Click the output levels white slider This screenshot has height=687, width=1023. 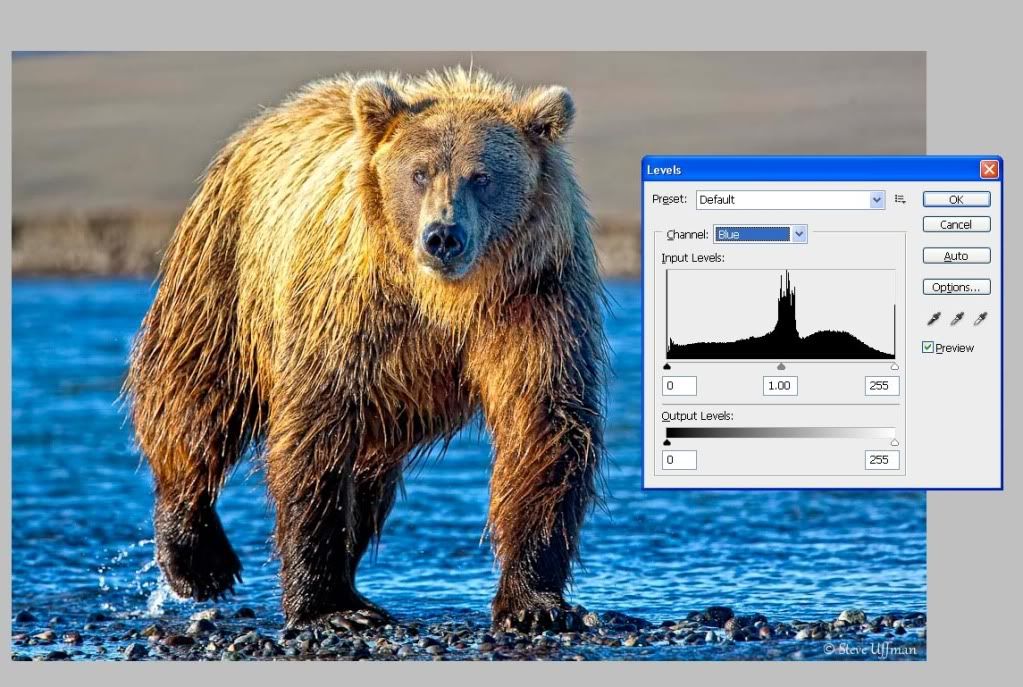(x=894, y=442)
